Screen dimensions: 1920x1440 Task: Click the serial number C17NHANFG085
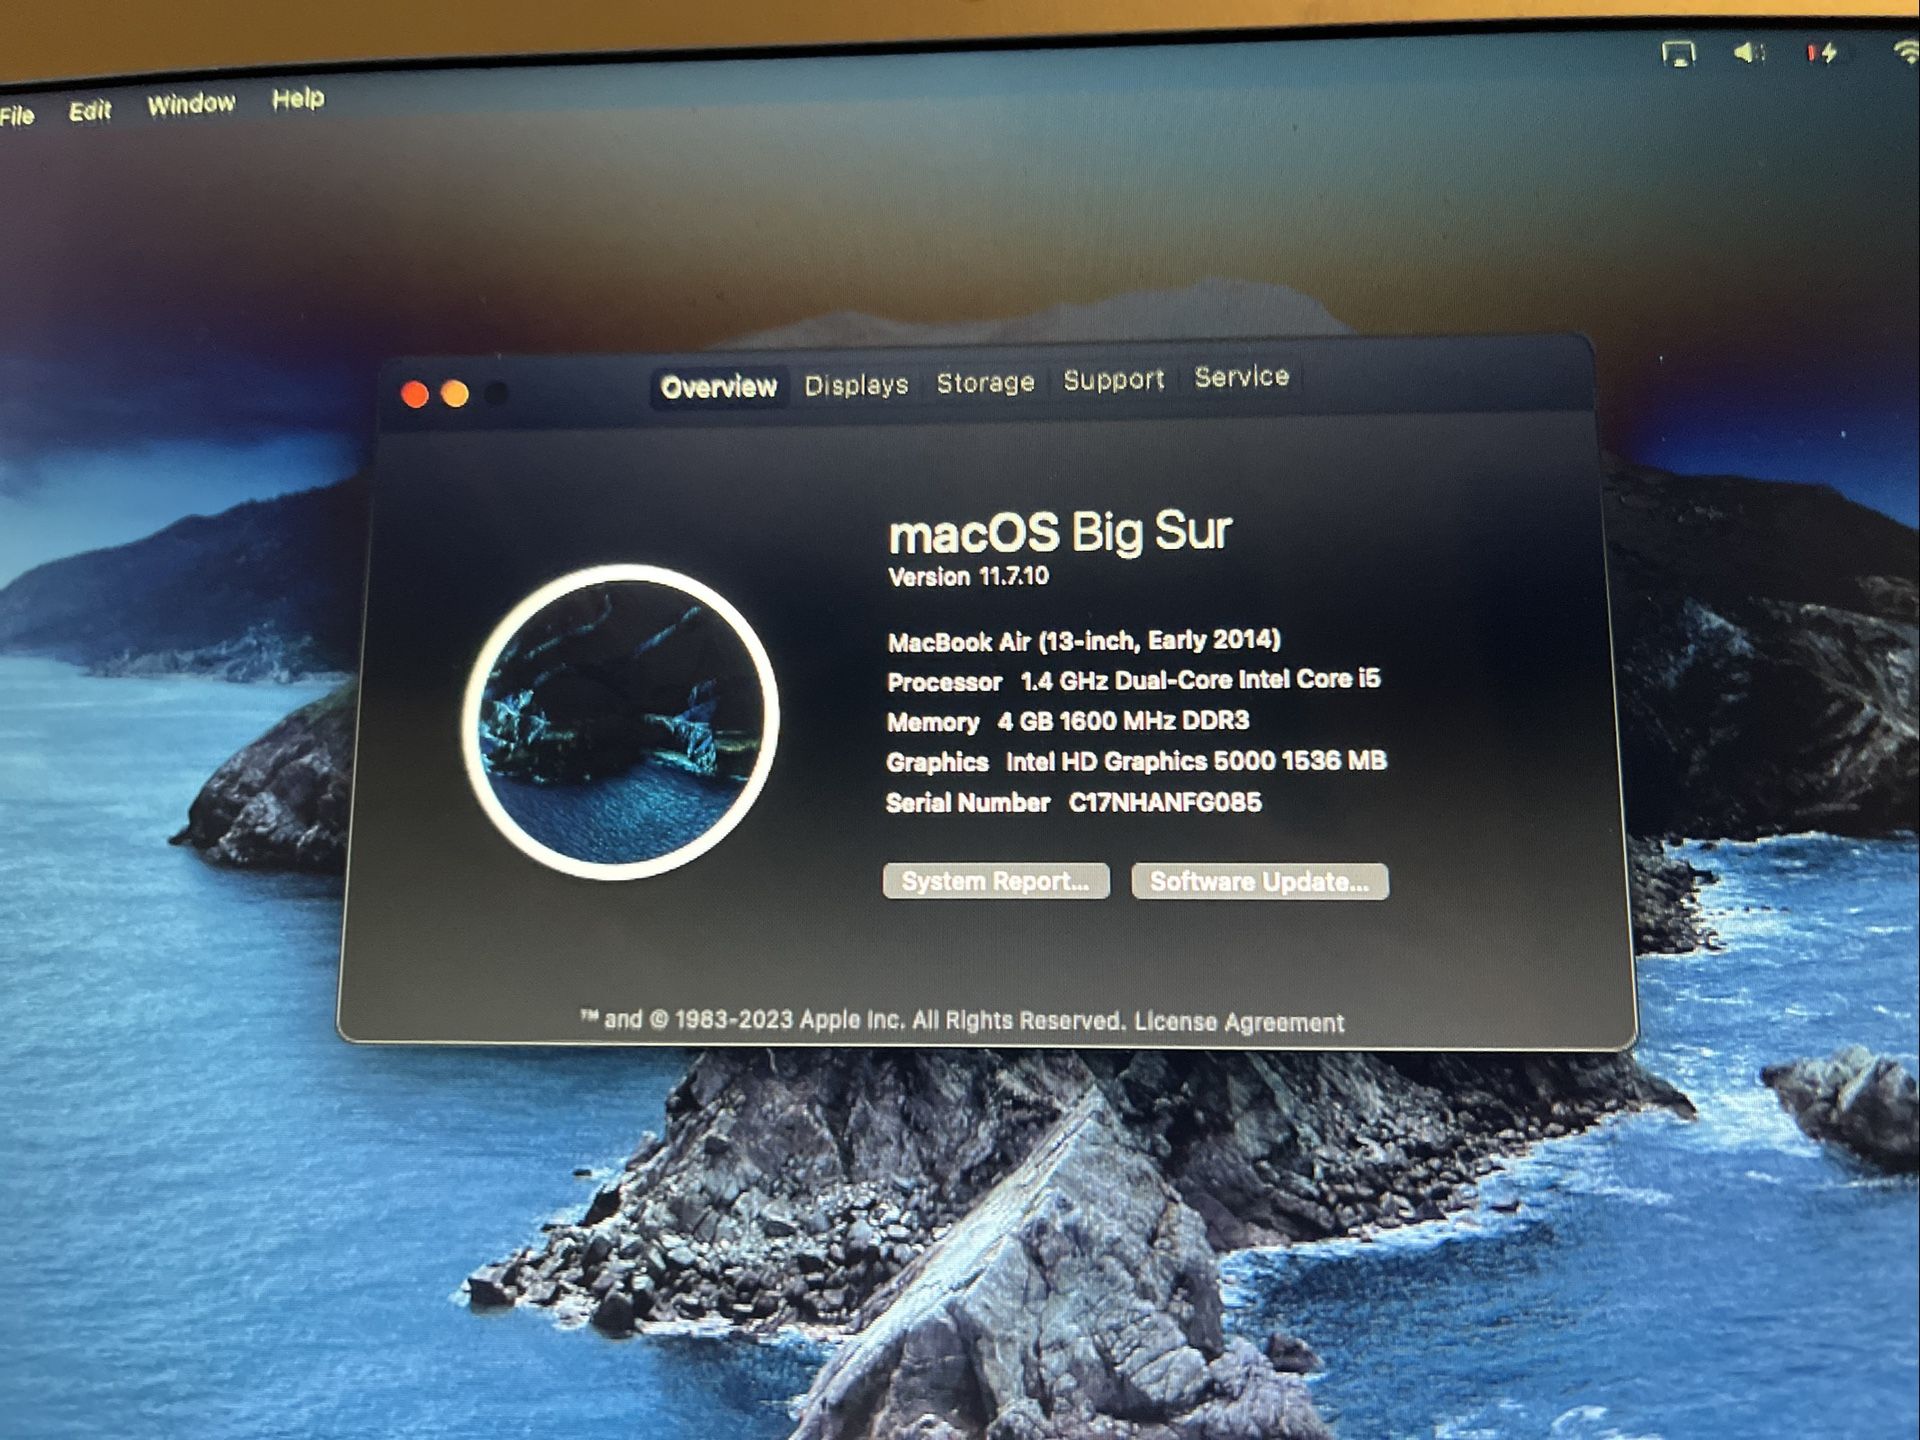(x=1168, y=802)
